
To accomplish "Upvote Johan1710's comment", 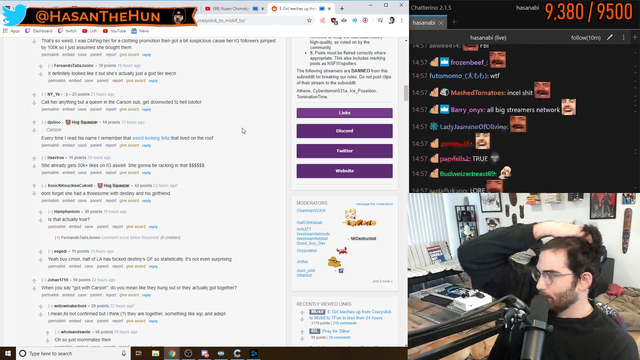I will [34, 280].
